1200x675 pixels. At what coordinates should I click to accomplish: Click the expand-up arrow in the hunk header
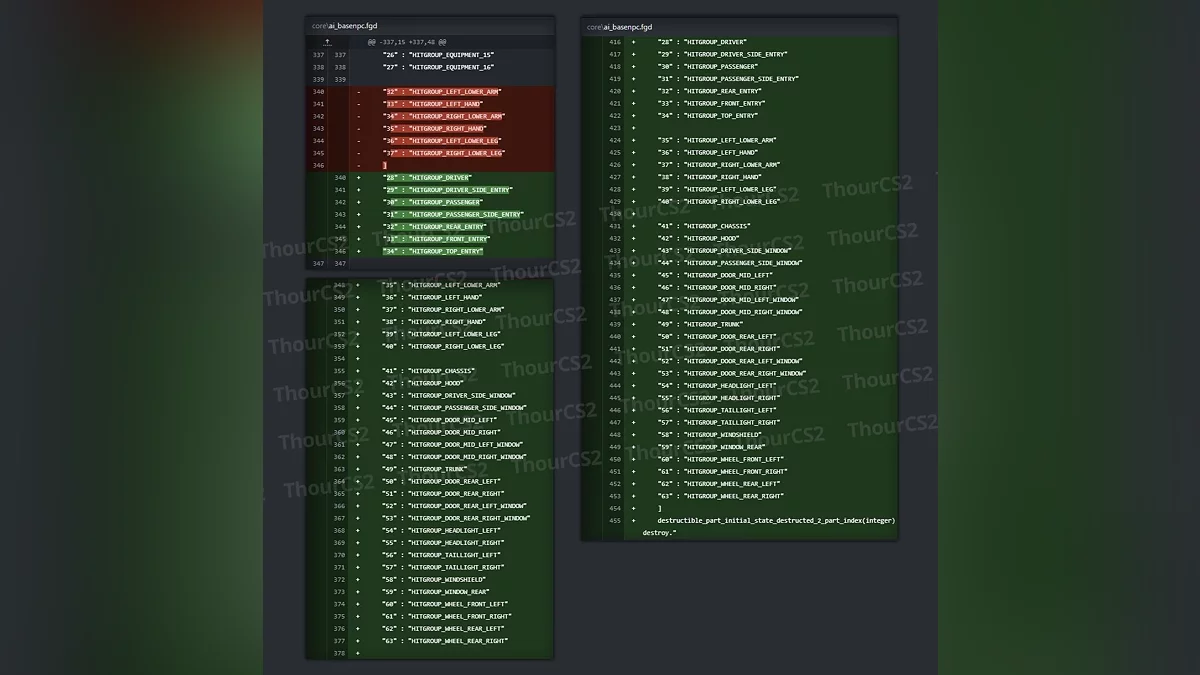pyautogui.click(x=327, y=42)
